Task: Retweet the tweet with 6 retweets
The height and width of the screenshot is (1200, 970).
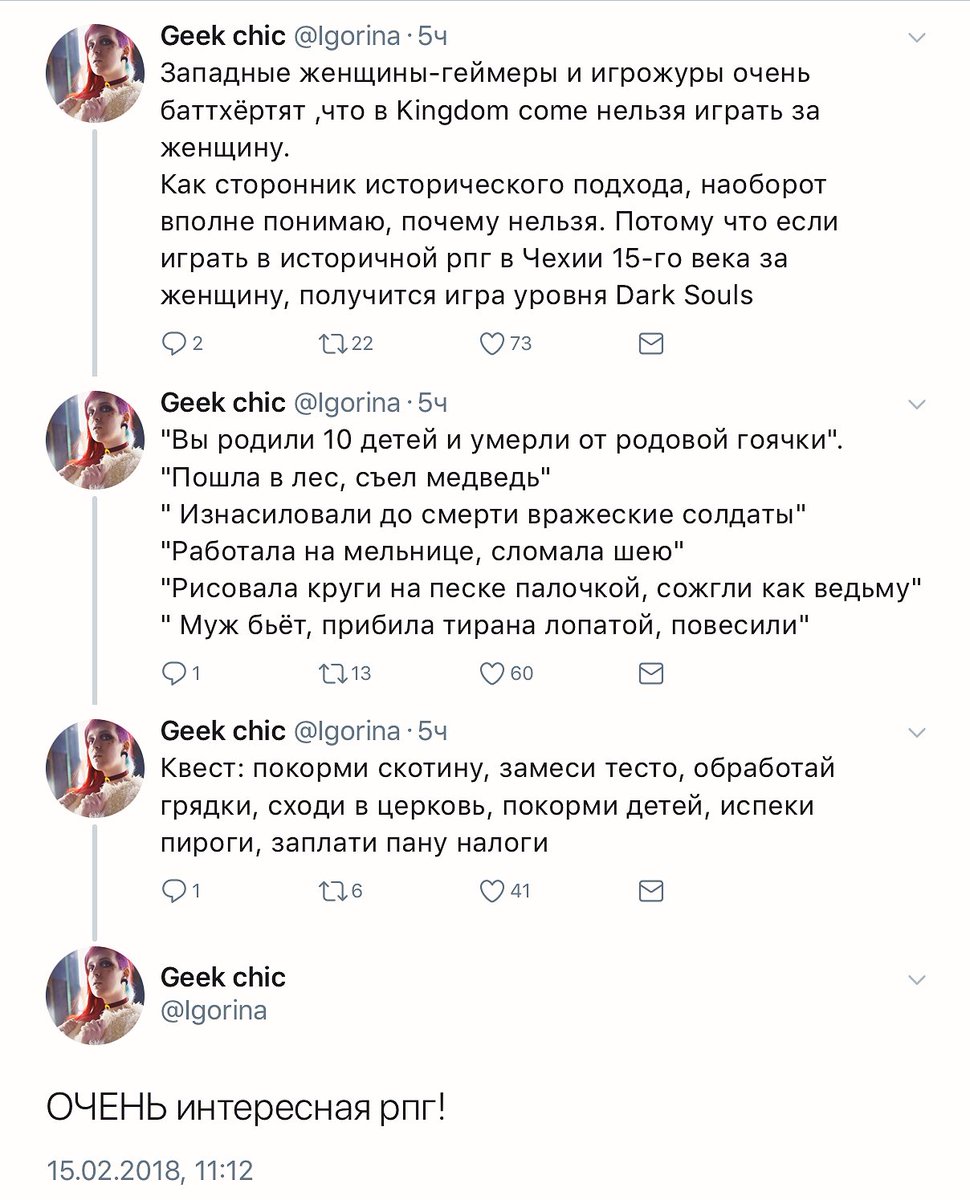Action: [x=327, y=890]
